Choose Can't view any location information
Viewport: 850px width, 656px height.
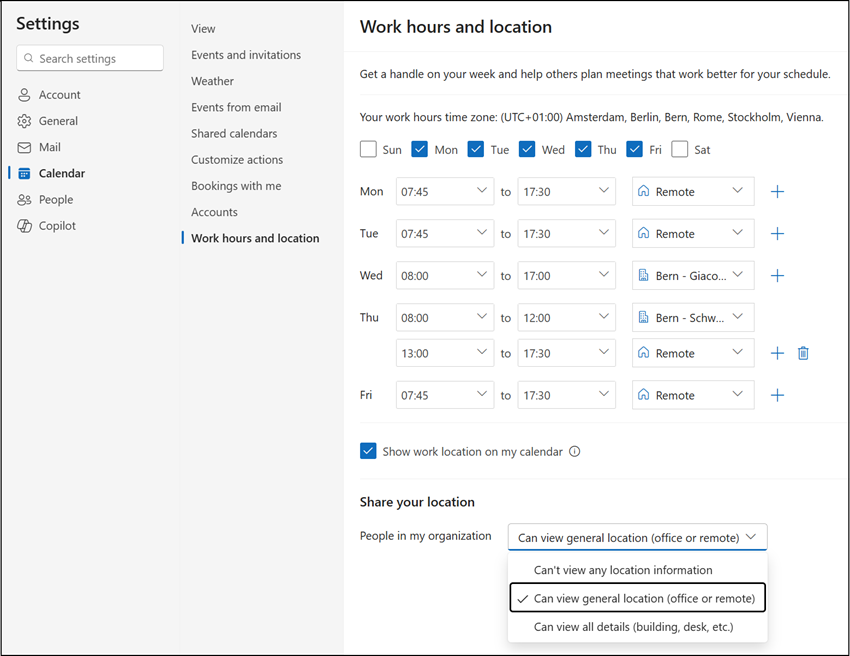coord(637,569)
